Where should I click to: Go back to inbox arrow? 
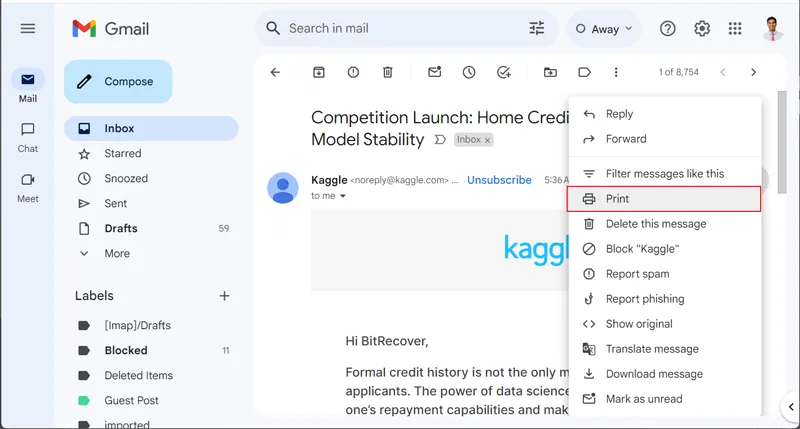(276, 72)
